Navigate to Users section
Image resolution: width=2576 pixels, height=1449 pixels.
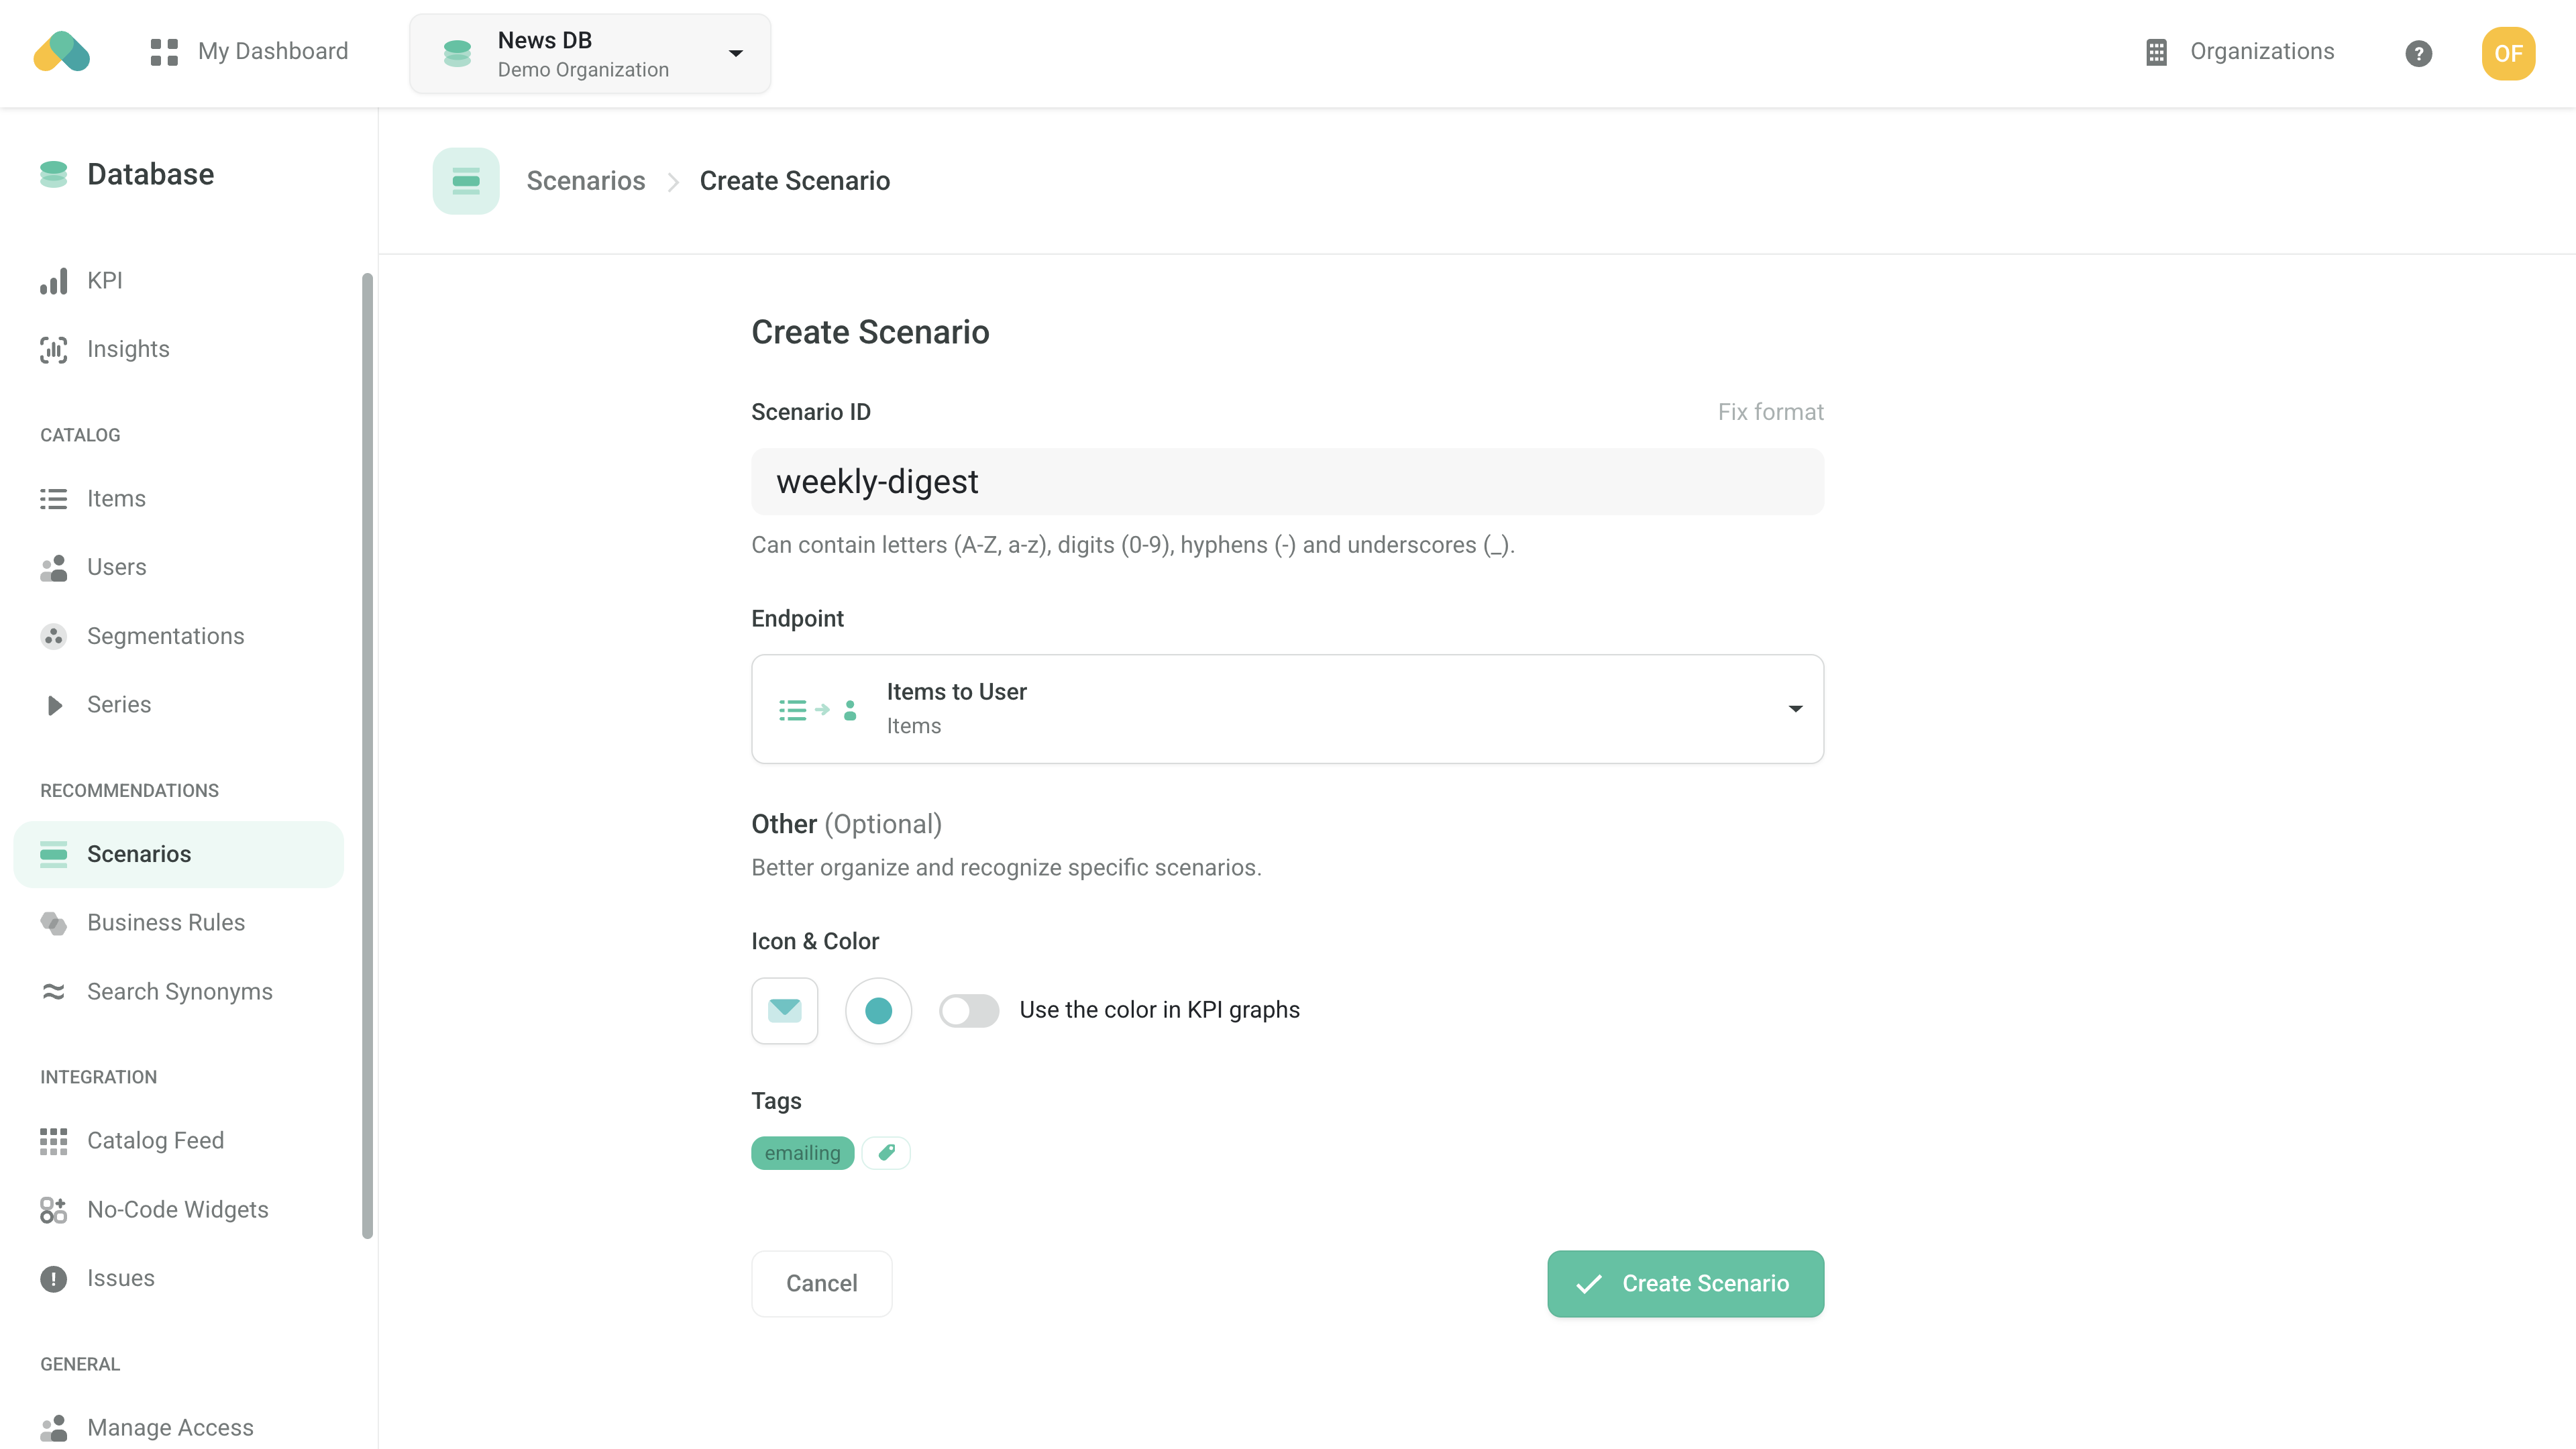pyautogui.click(x=116, y=567)
